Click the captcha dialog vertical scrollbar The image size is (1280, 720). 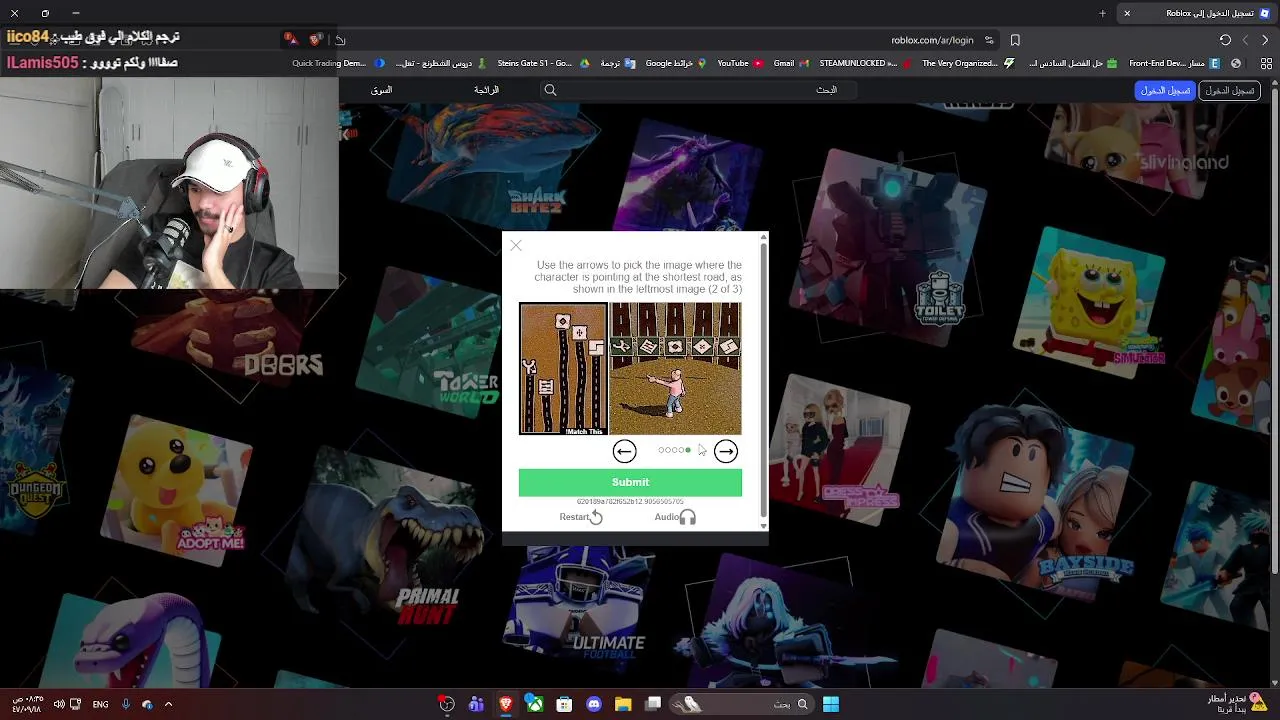pos(764,380)
